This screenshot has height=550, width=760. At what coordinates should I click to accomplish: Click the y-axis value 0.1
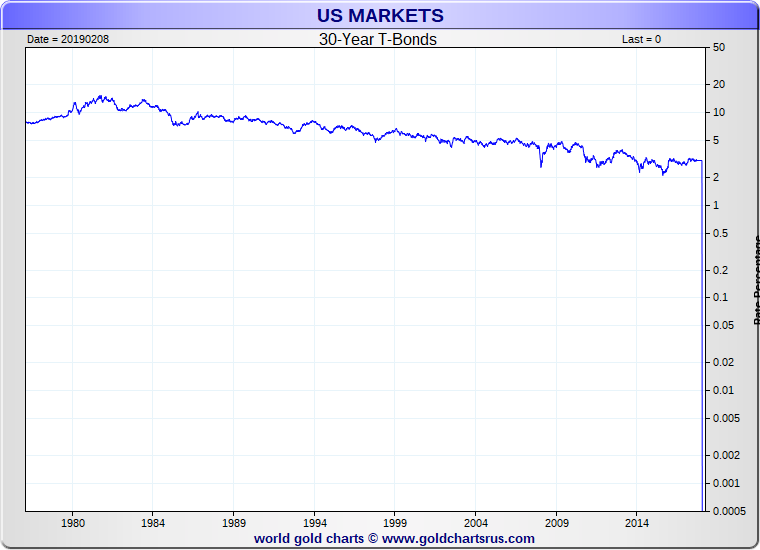[x=721, y=298]
